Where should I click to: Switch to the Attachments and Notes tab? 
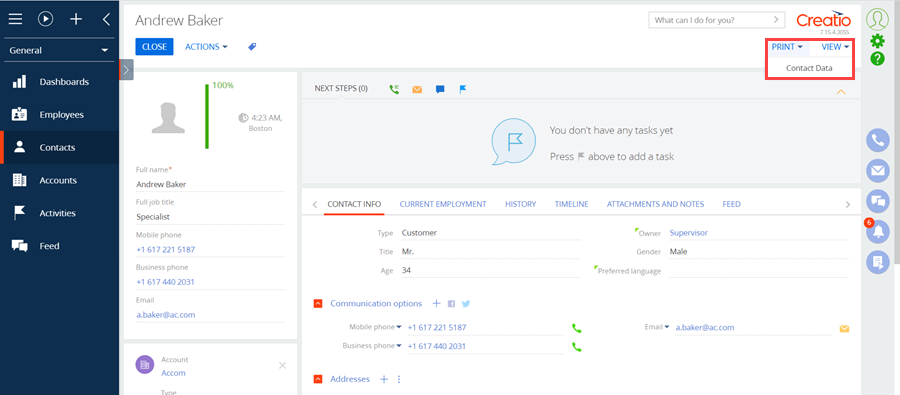click(655, 204)
